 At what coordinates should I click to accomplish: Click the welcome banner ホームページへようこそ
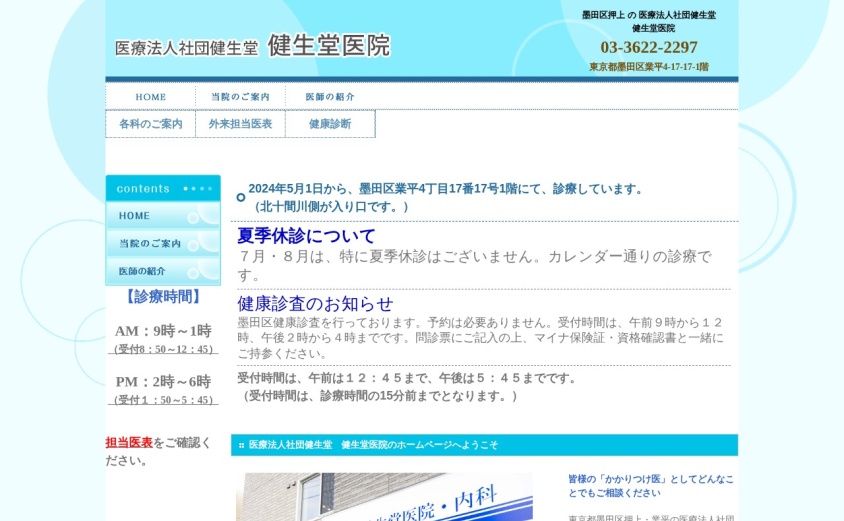click(484, 445)
